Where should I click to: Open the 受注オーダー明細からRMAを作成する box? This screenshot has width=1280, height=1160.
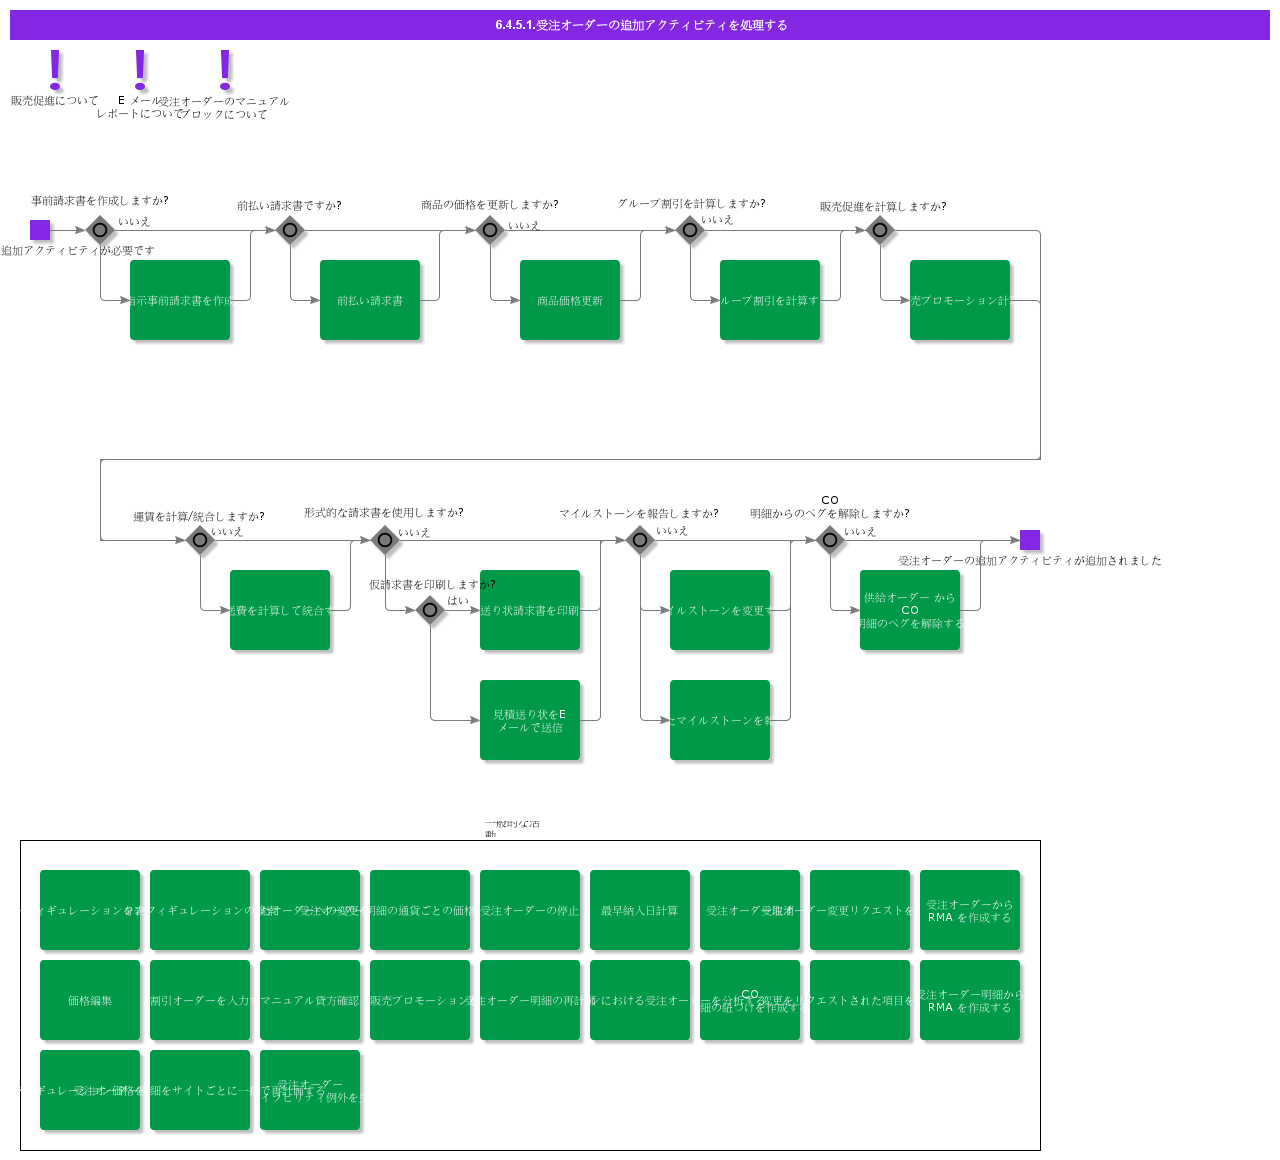click(970, 1000)
